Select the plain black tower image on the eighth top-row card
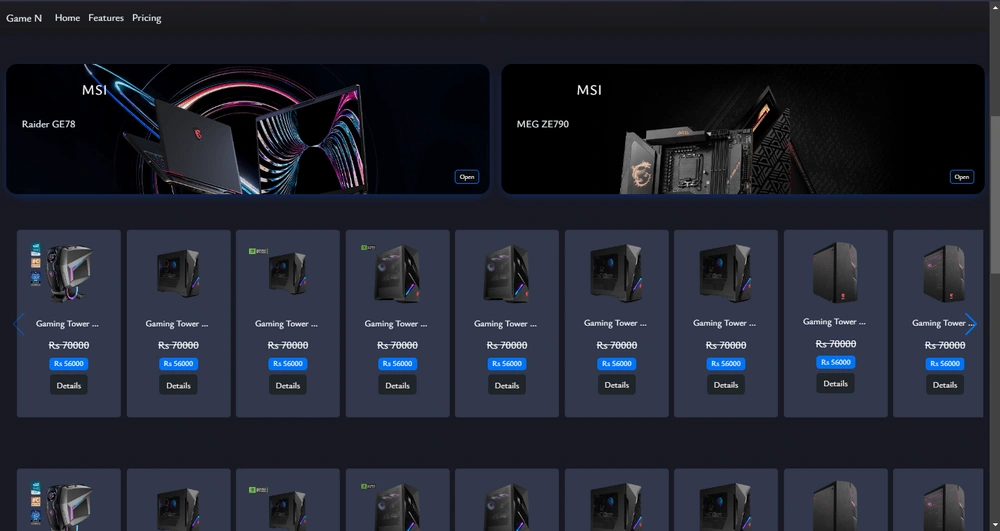 835,272
